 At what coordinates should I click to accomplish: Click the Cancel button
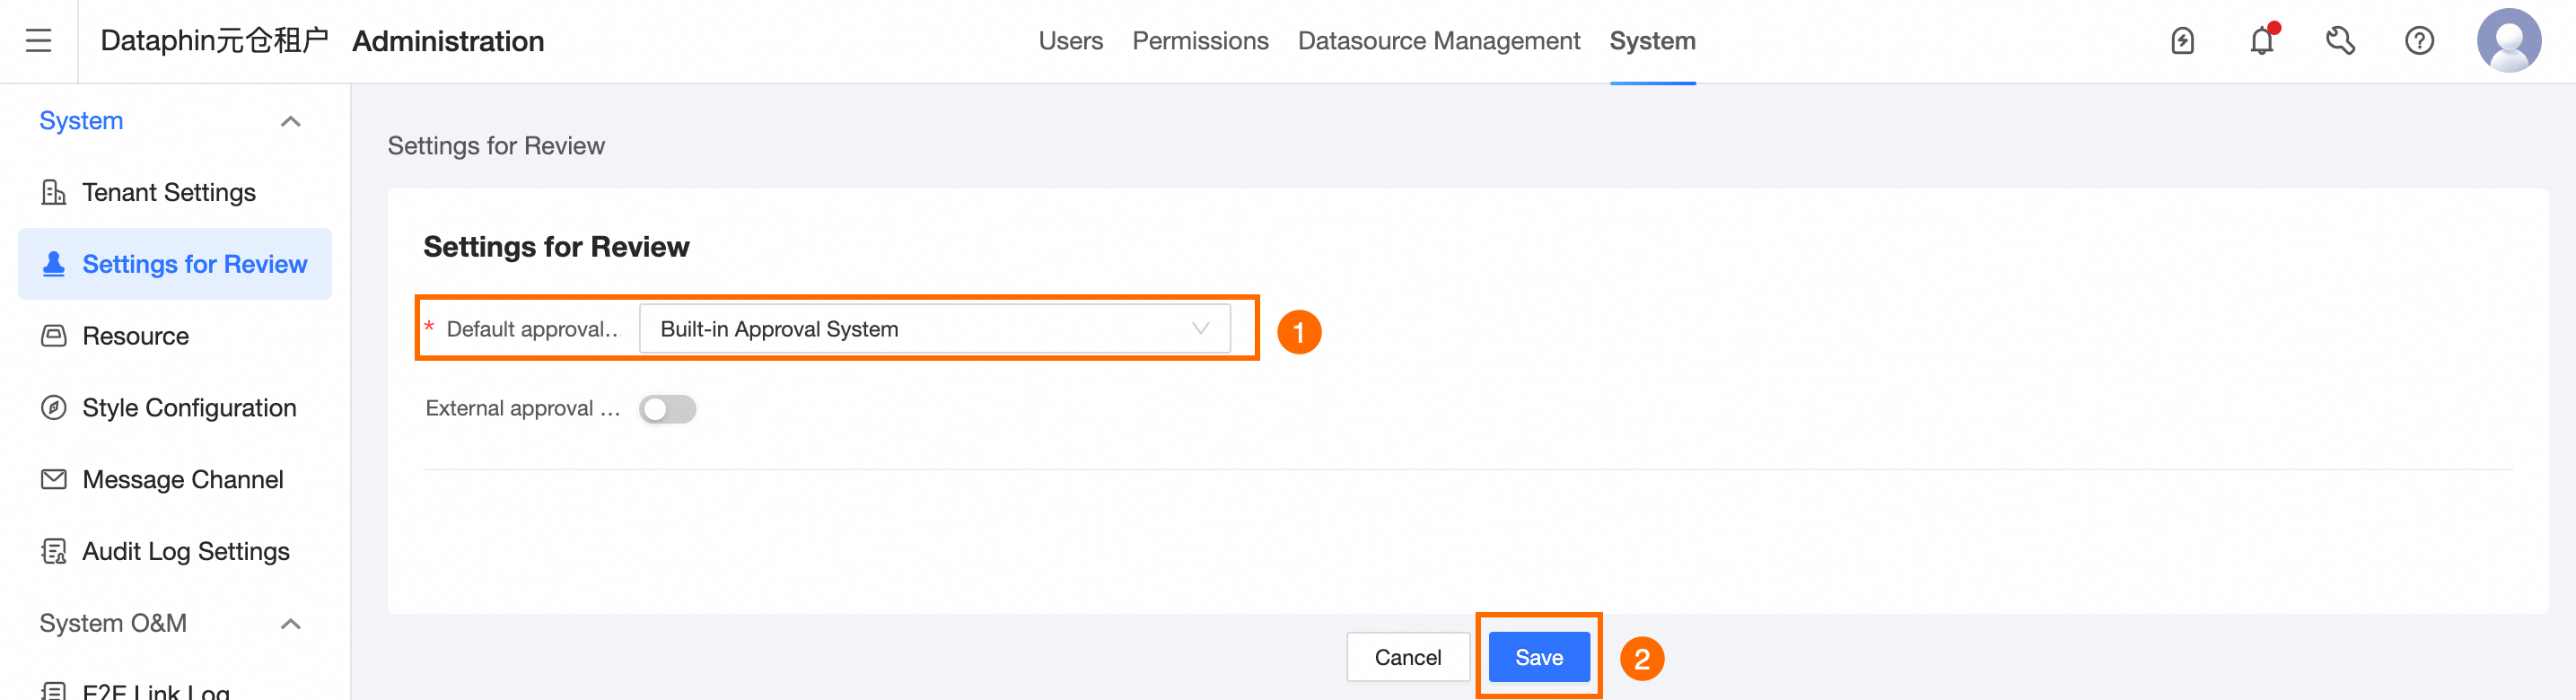pyautogui.click(x=1407, y=657)
